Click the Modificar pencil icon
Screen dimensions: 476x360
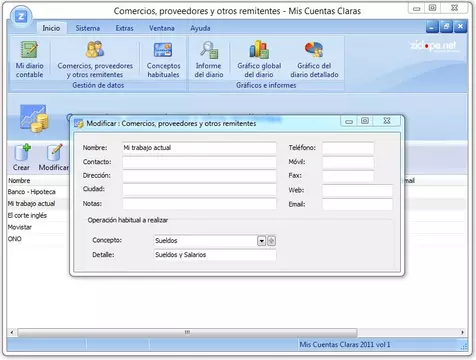pyautogui.click(x=54, y=153)
